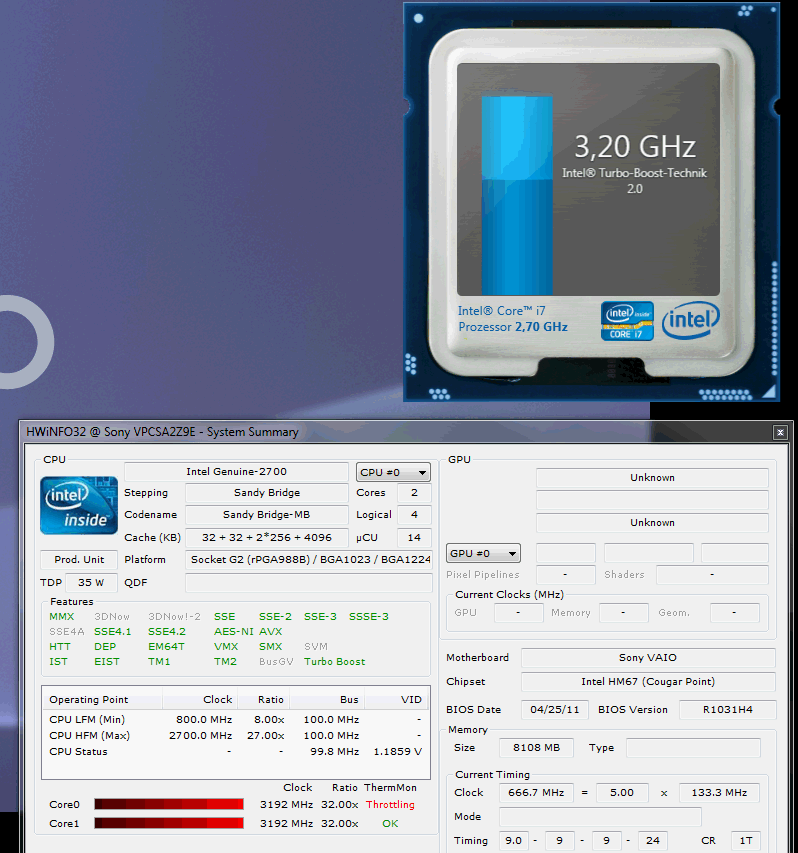The width and height of the screenshot is (798, 853).
Task: Click the AVX feature label
Action: point(270,632)
